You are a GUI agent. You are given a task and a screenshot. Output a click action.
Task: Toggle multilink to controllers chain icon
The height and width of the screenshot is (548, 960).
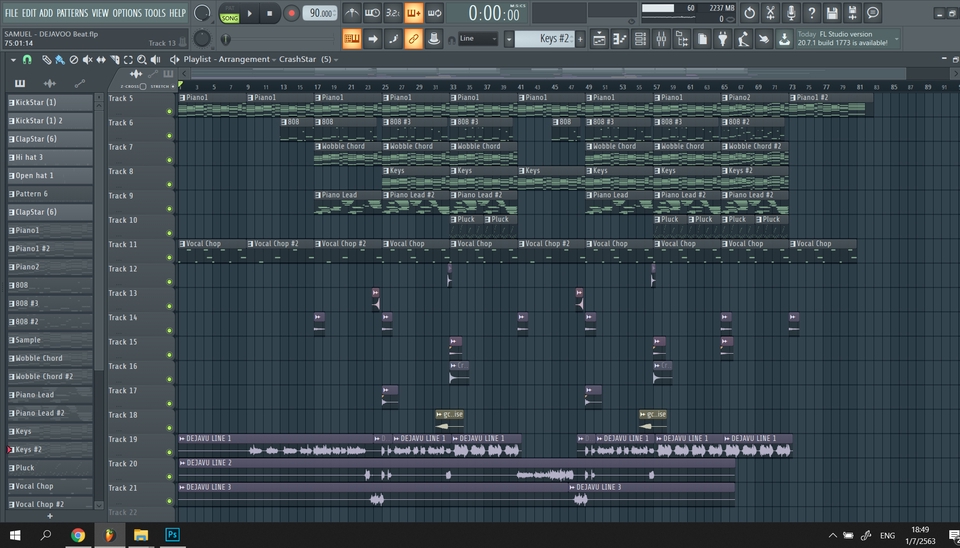pyautogui.click(x=413, y=39)
